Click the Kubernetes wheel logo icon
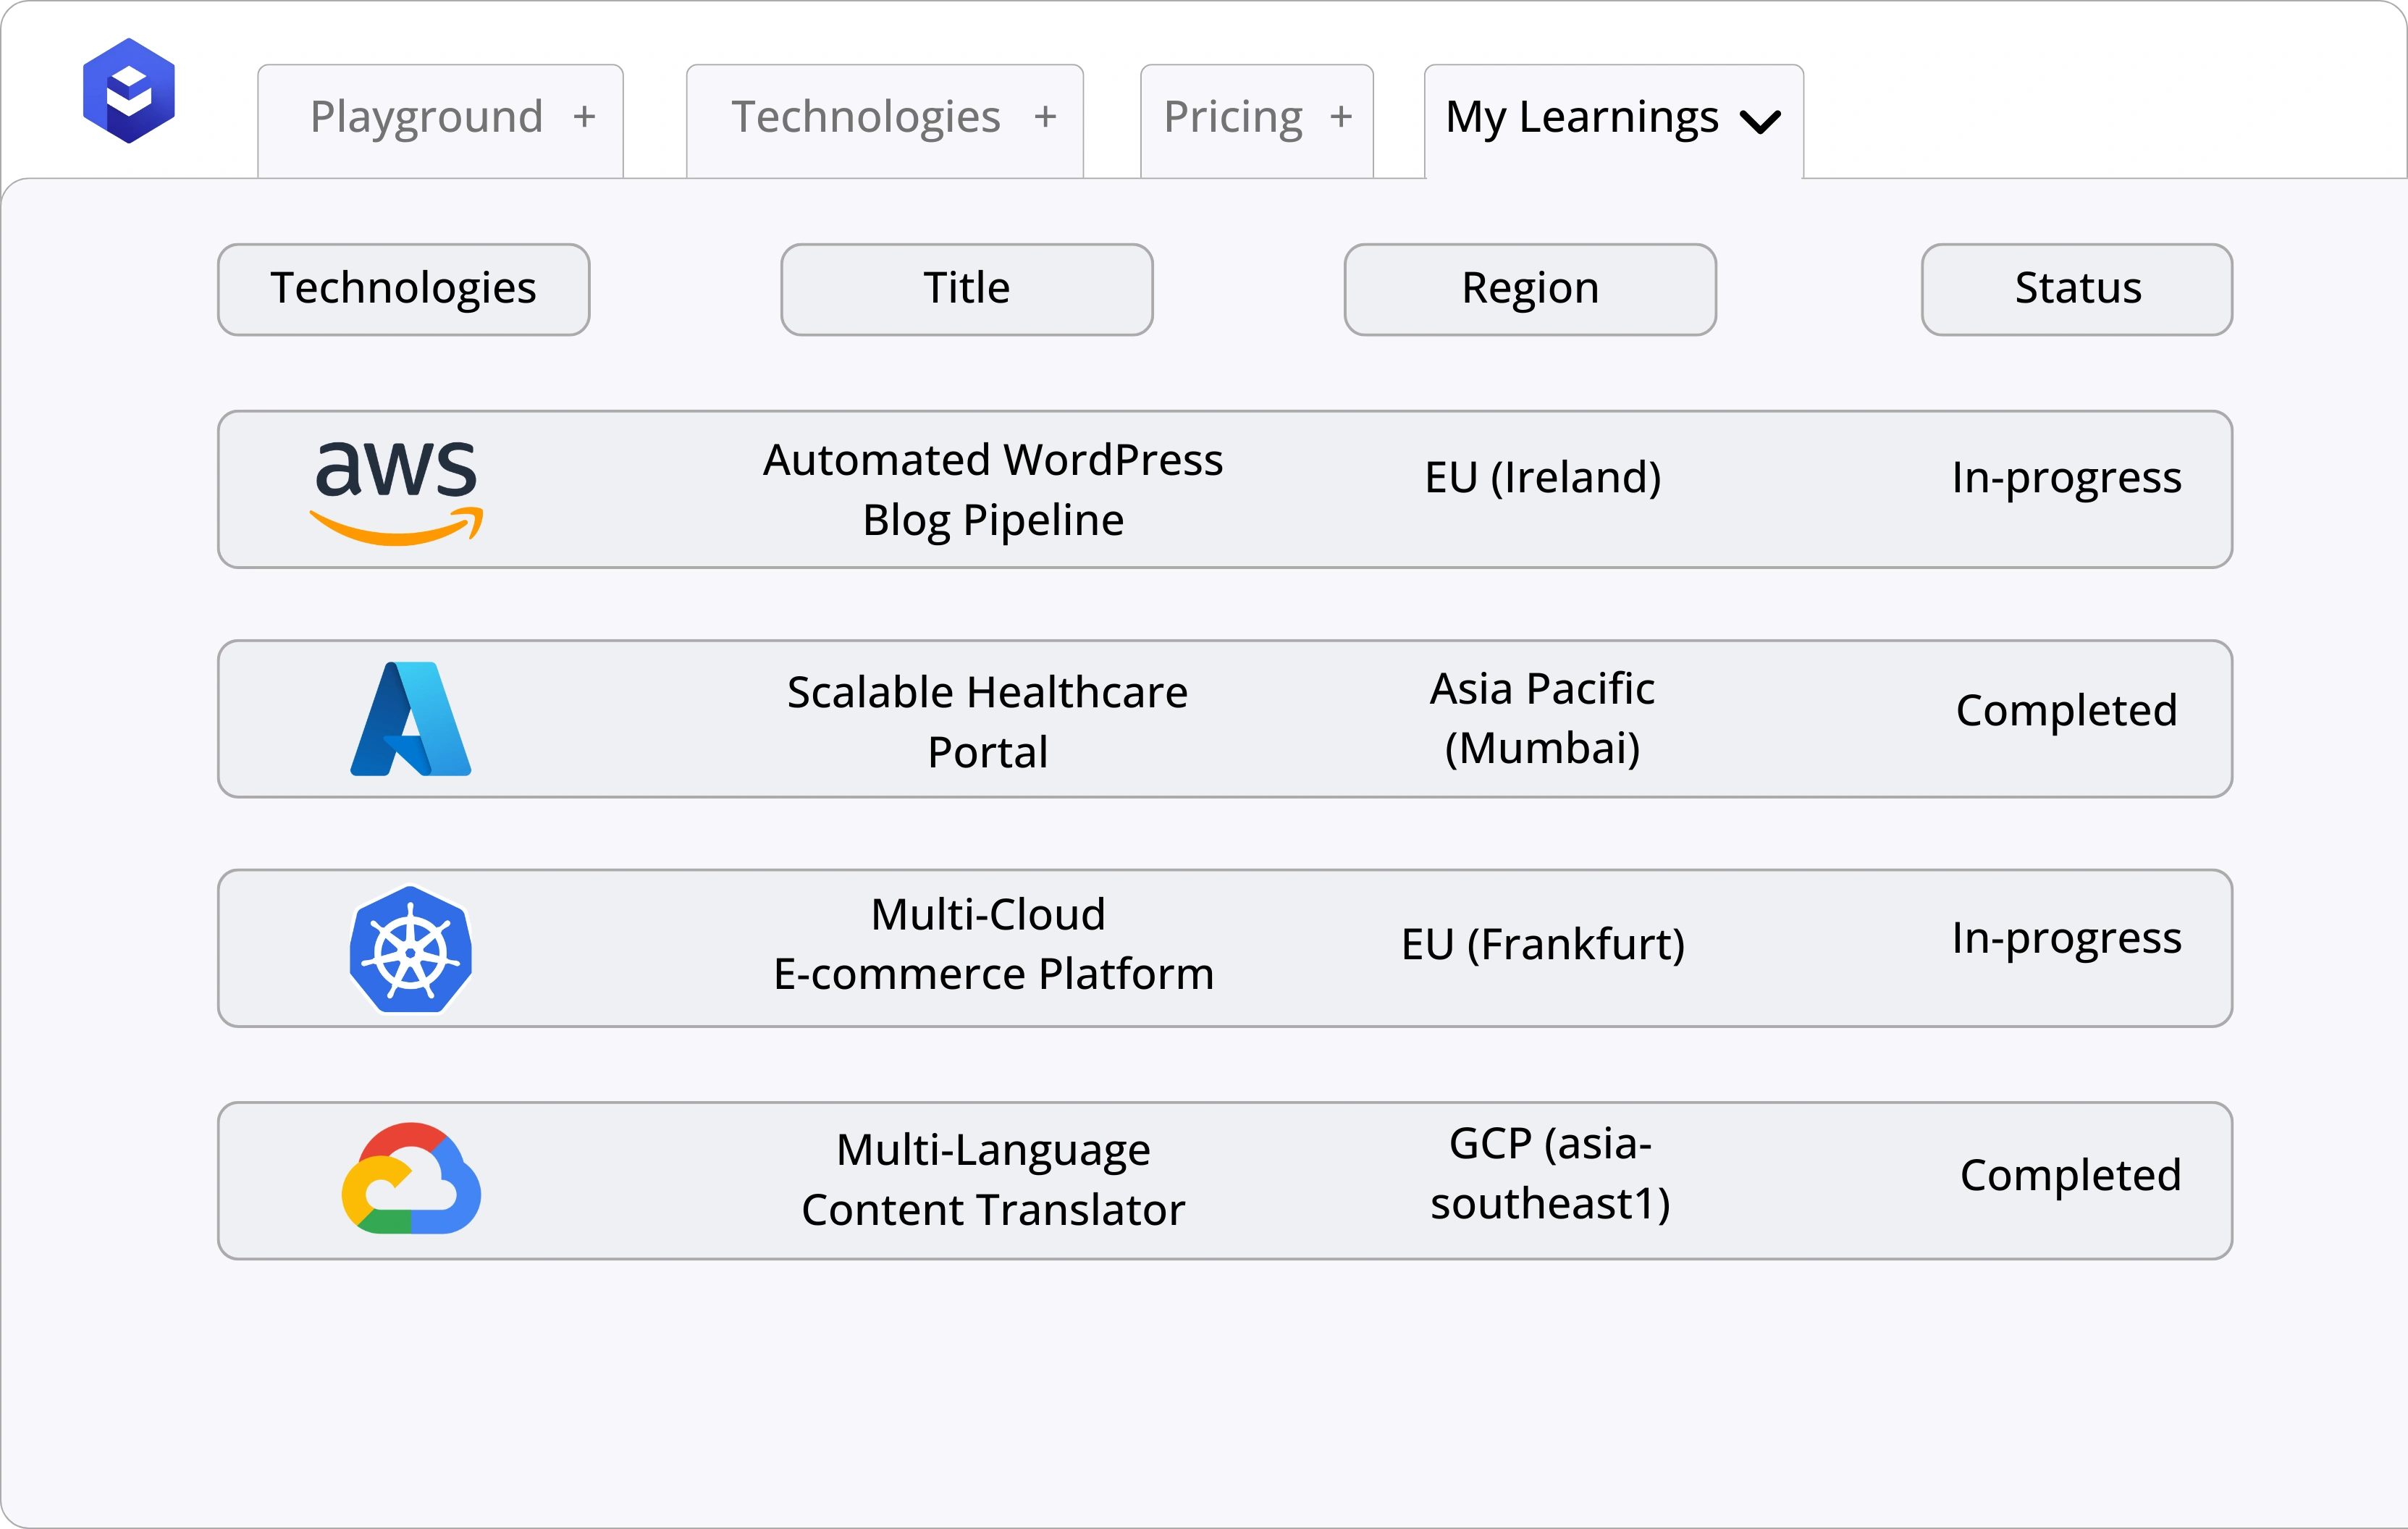 coord(410,949)
